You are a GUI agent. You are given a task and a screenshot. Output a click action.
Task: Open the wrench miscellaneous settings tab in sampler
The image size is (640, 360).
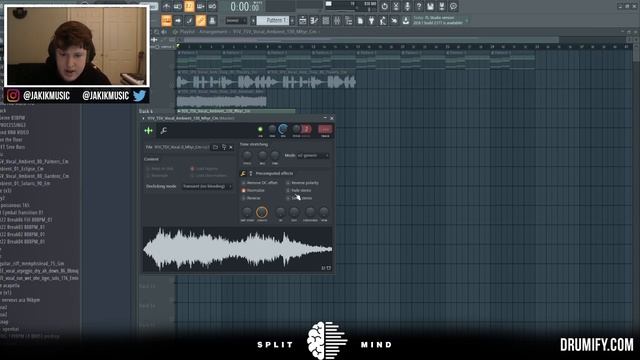pos(164,131)
